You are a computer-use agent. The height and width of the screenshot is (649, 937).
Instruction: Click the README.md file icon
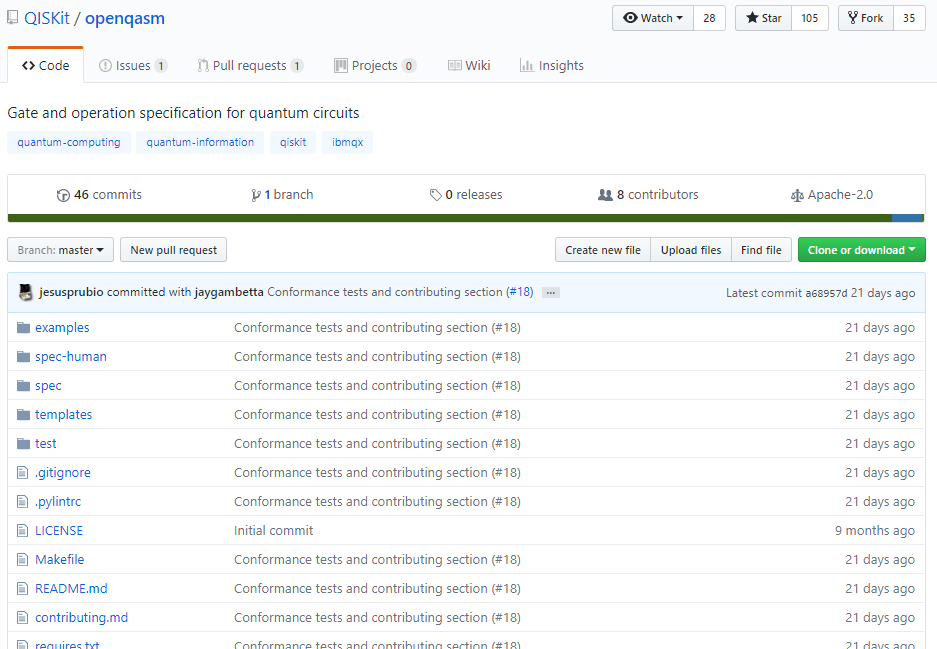point(23,589)
